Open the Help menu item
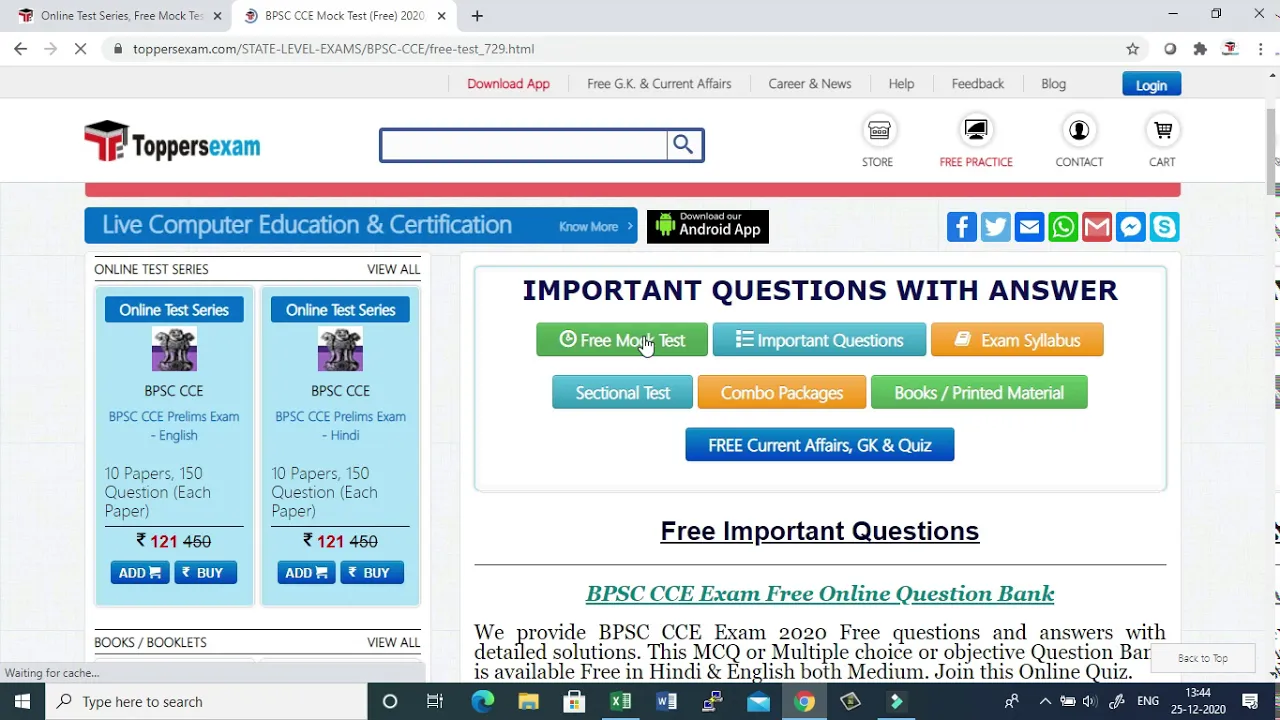The width and height of the screenshot is (1280, 720). point(901,84)
